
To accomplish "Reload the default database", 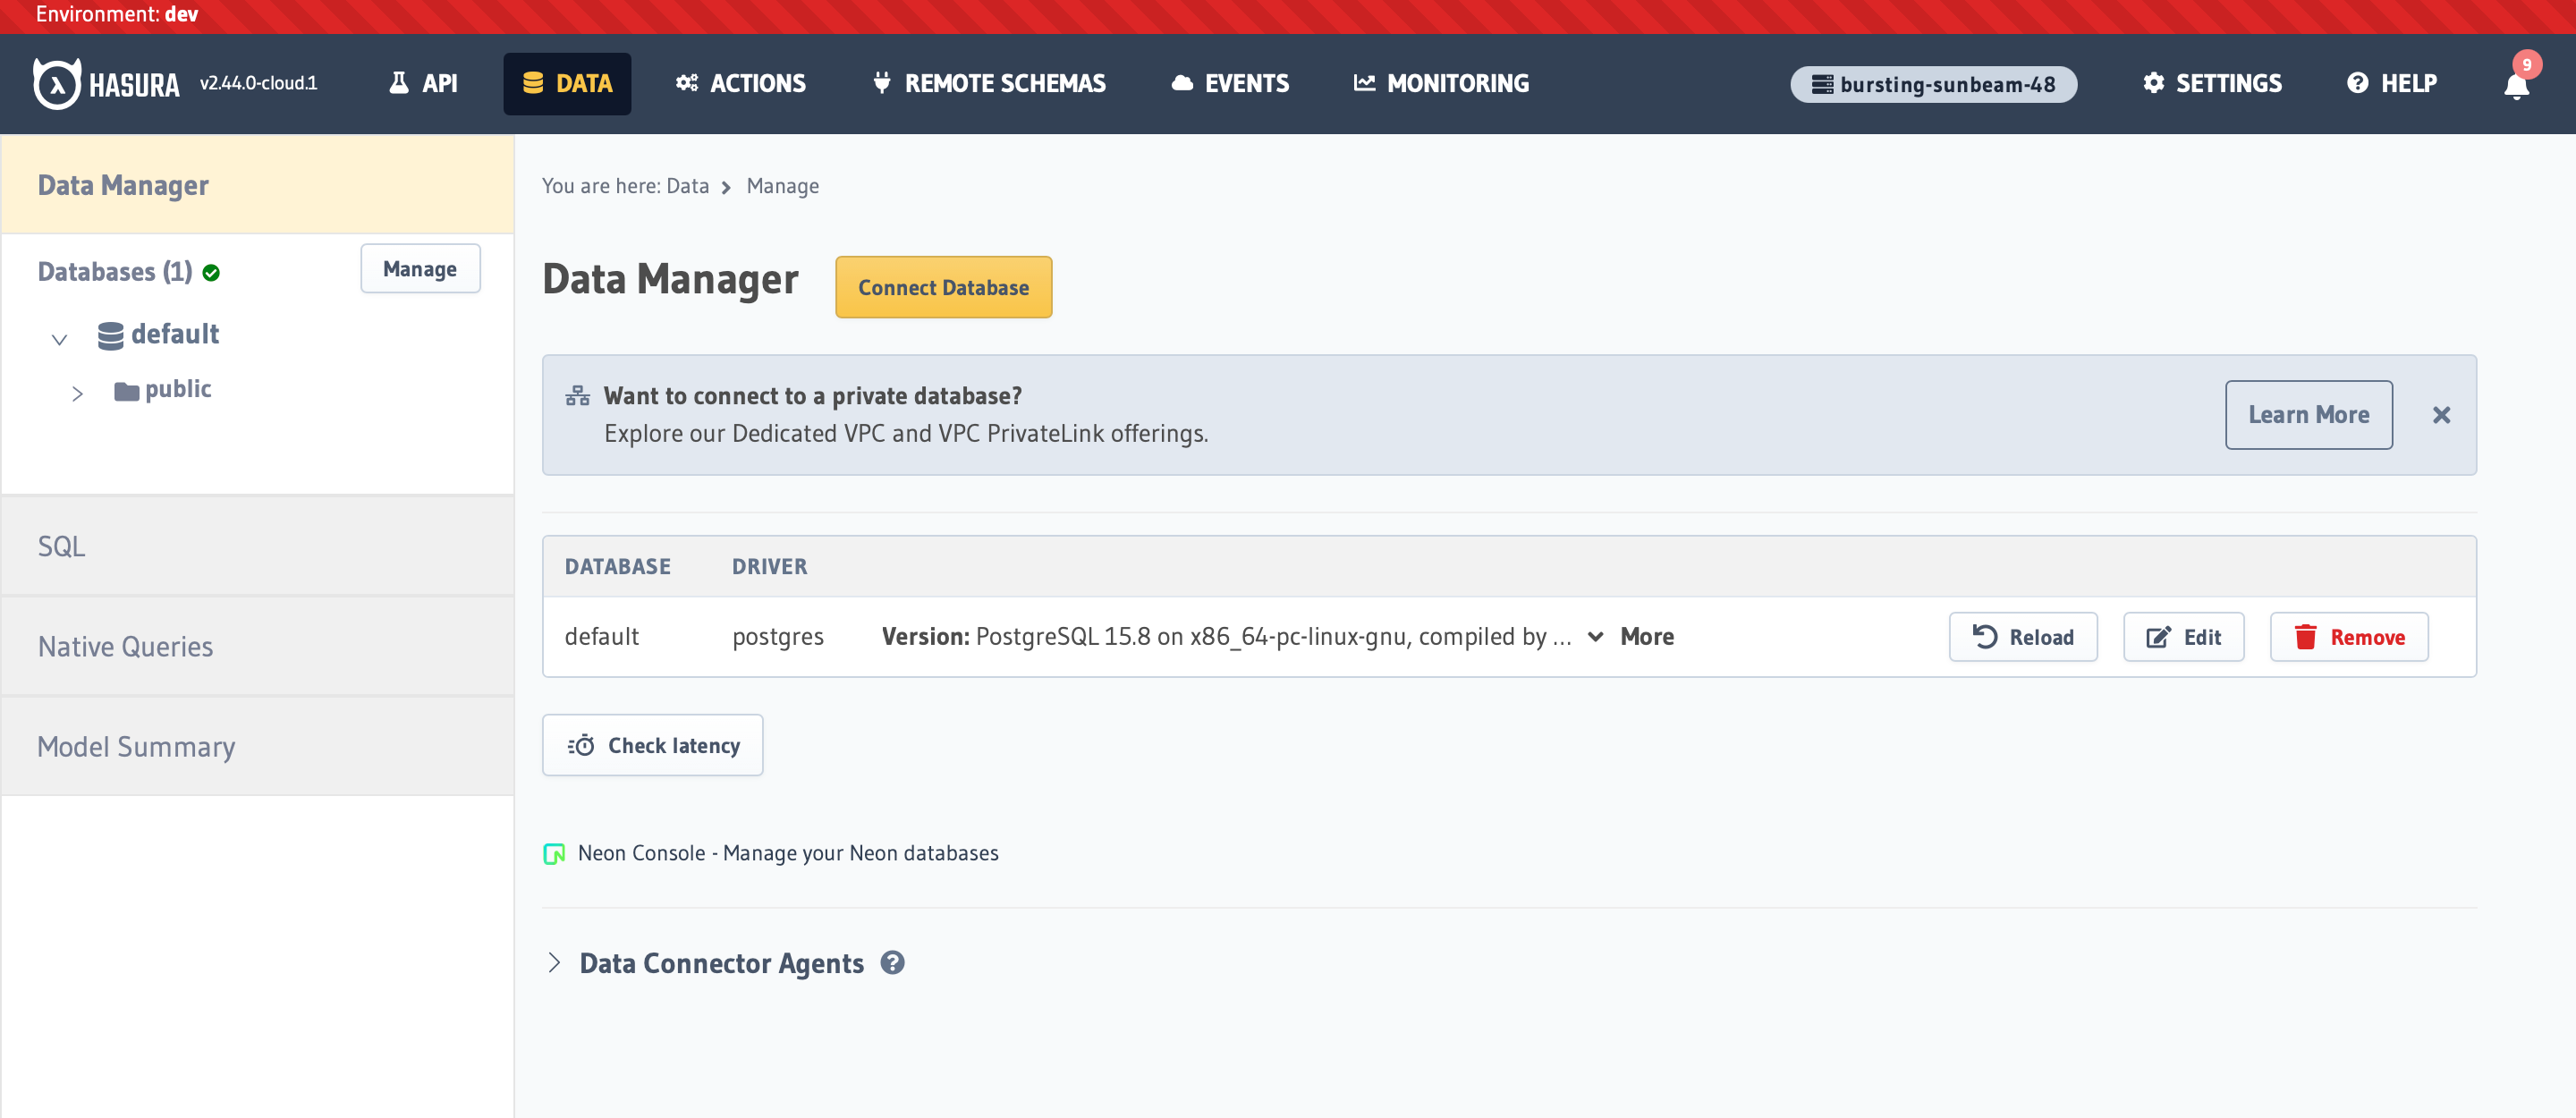I will (x=2022, y=637).
